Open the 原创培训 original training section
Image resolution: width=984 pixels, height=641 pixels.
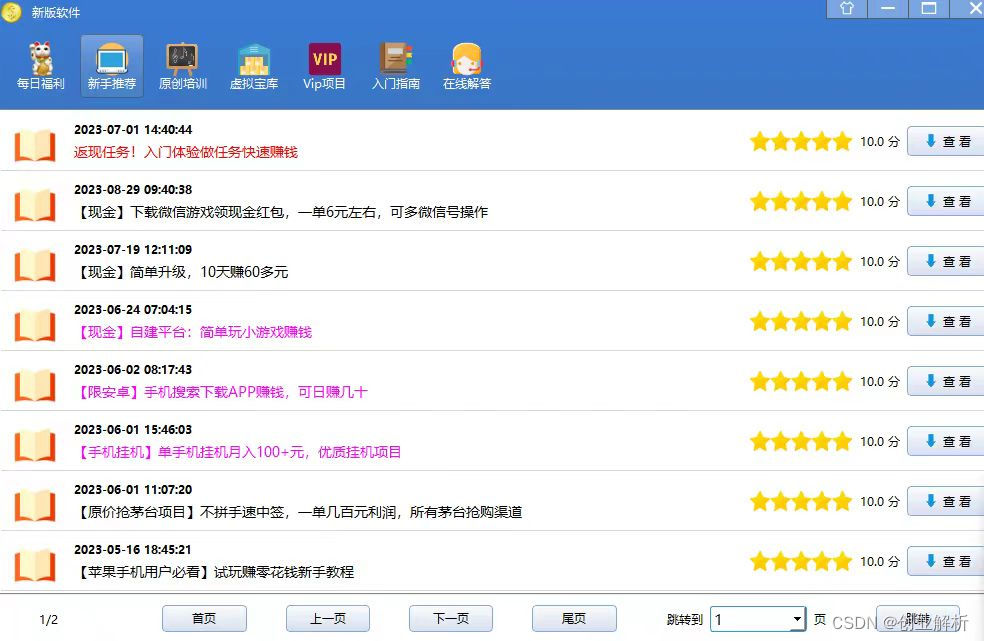(182, 65)
